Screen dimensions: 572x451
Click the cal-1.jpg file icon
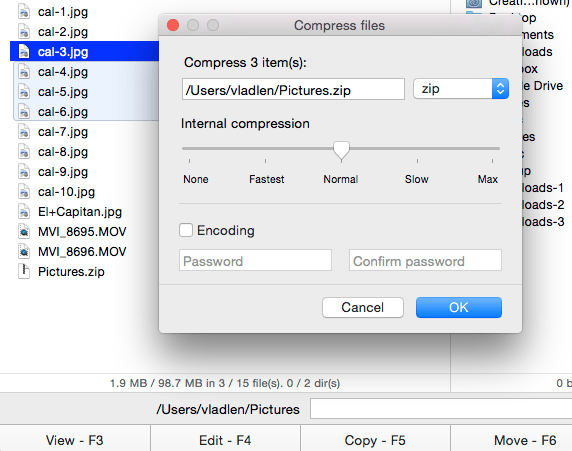tap(24, 12)
